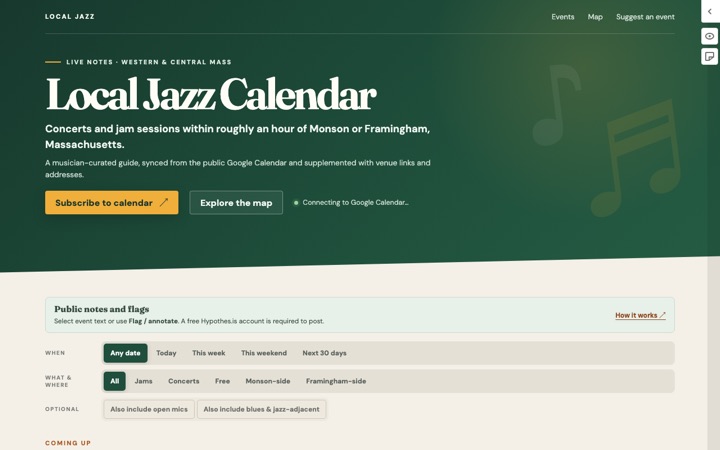Filter events by Jams

tap(143, 381)
